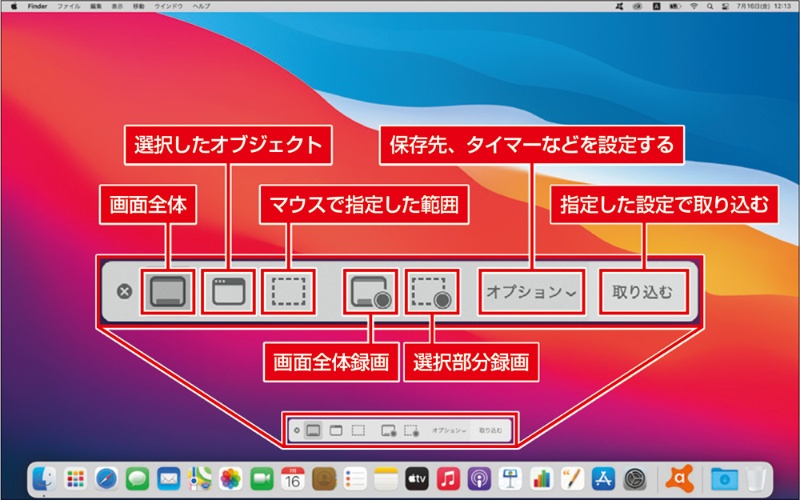The height and width of the screenshot is (500, 800).
Task: Open the ヘルプ menu
Action: pyautogui.click(x=202, y=6)
